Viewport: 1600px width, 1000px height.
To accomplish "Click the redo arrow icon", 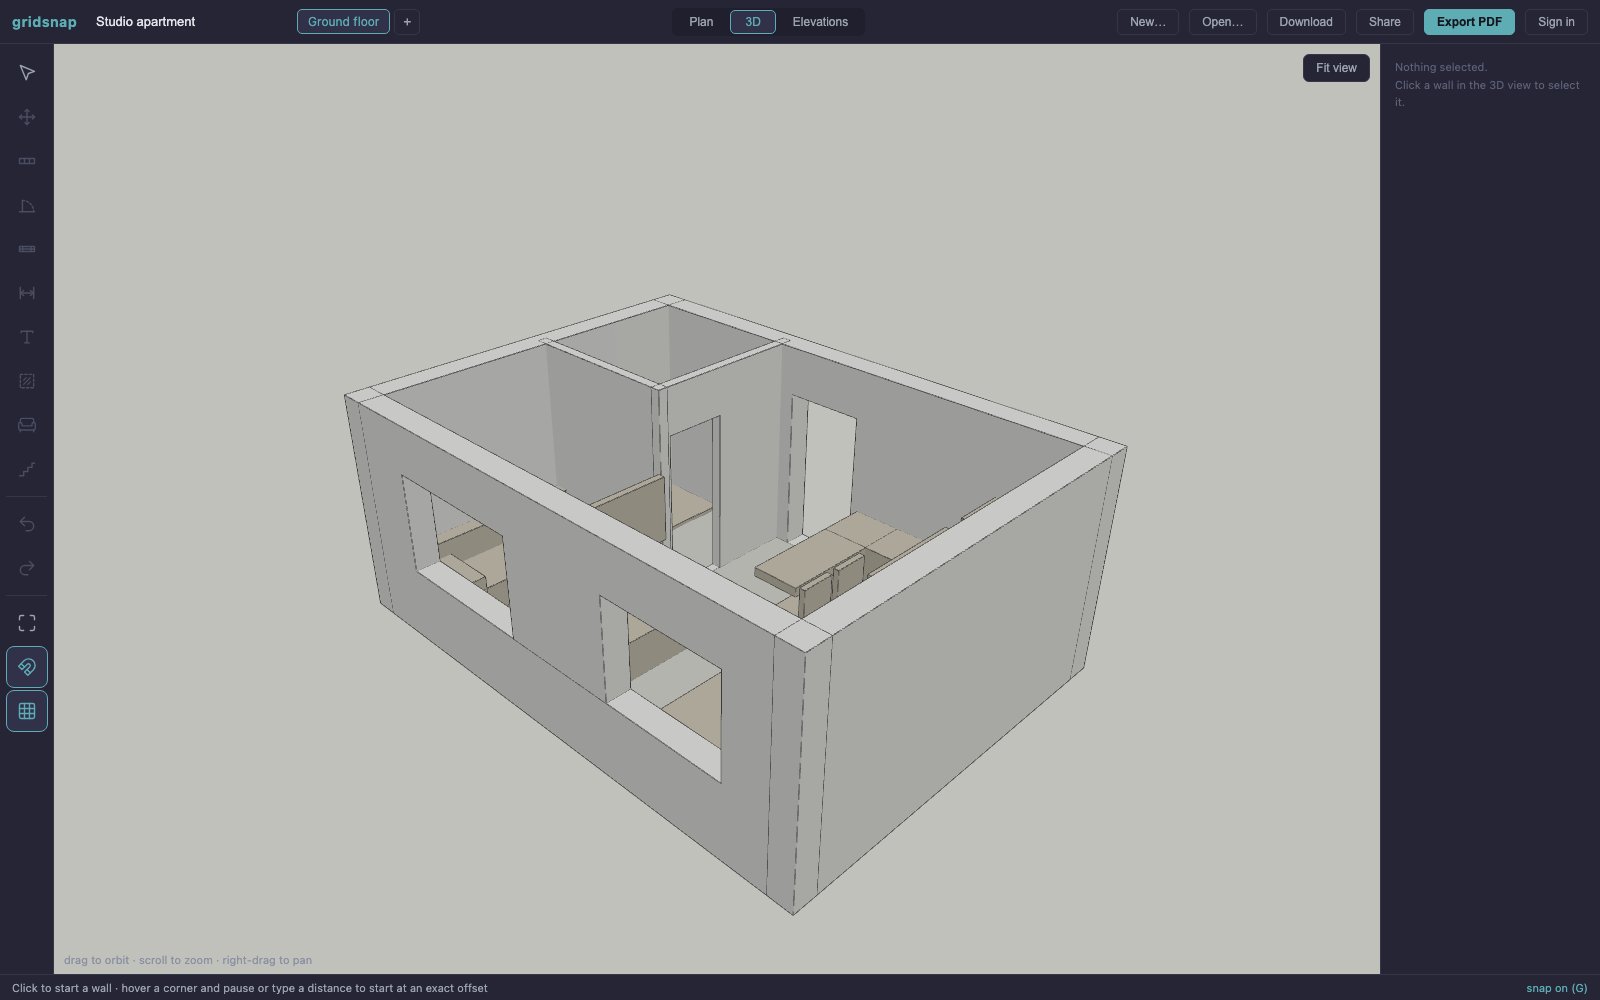I will tap(27, 568).
